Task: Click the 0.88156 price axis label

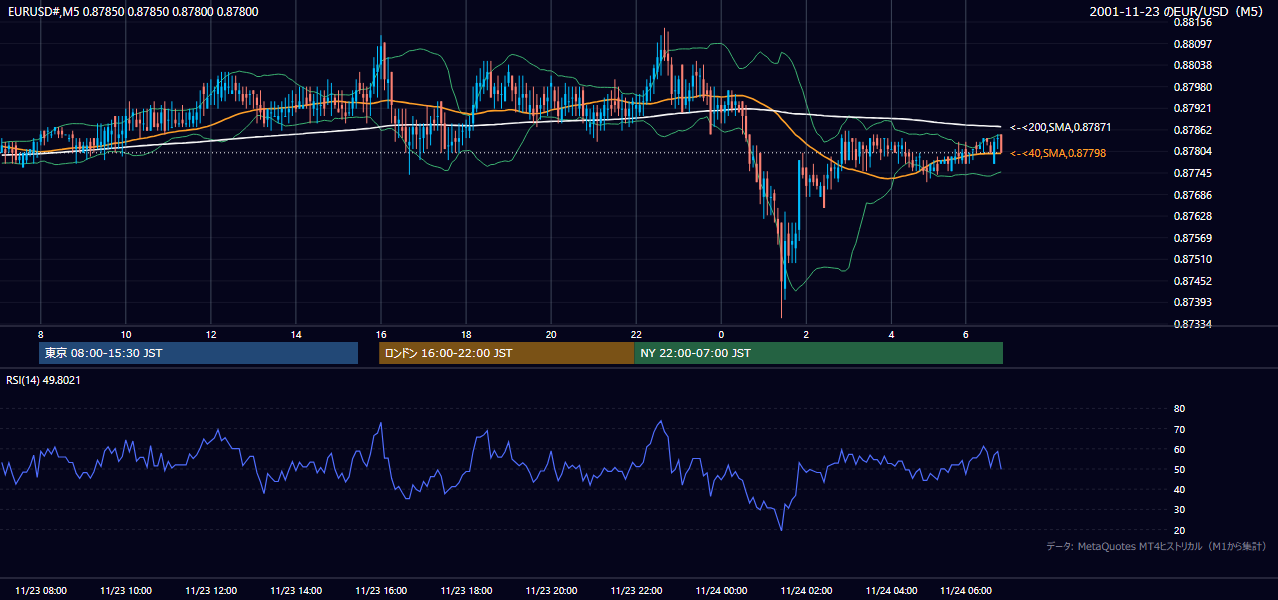Action: pos(1192,22)
